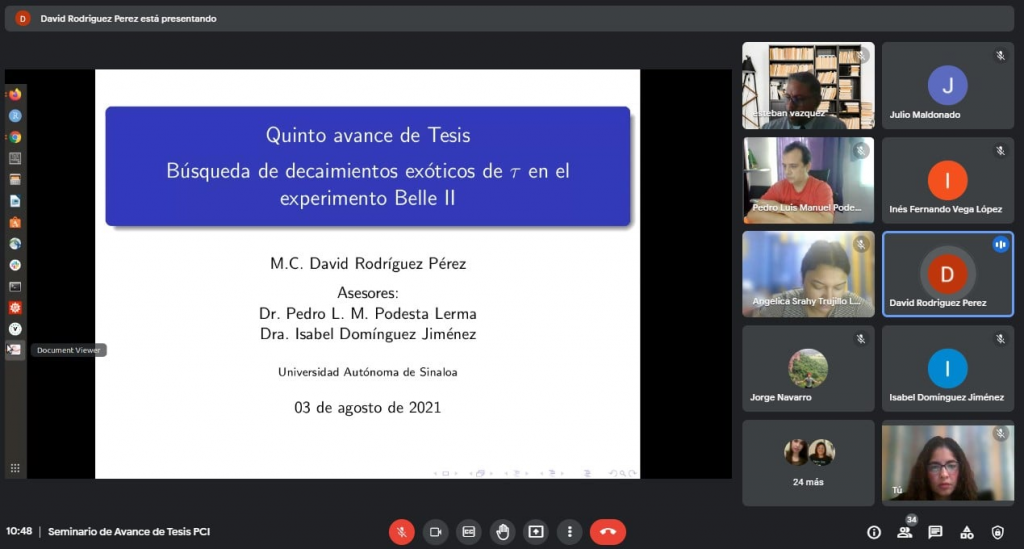Click the document file icon in shared dock
The image size is (1024, 549).
coord(15,201)
